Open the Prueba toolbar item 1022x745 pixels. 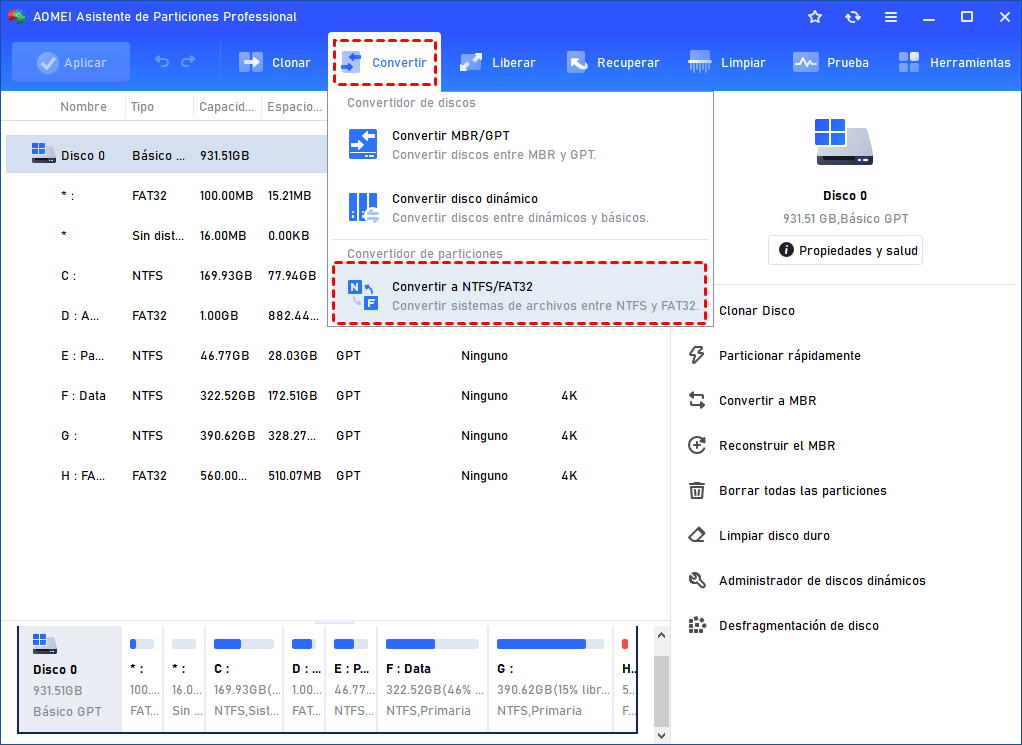coord(831,63)
